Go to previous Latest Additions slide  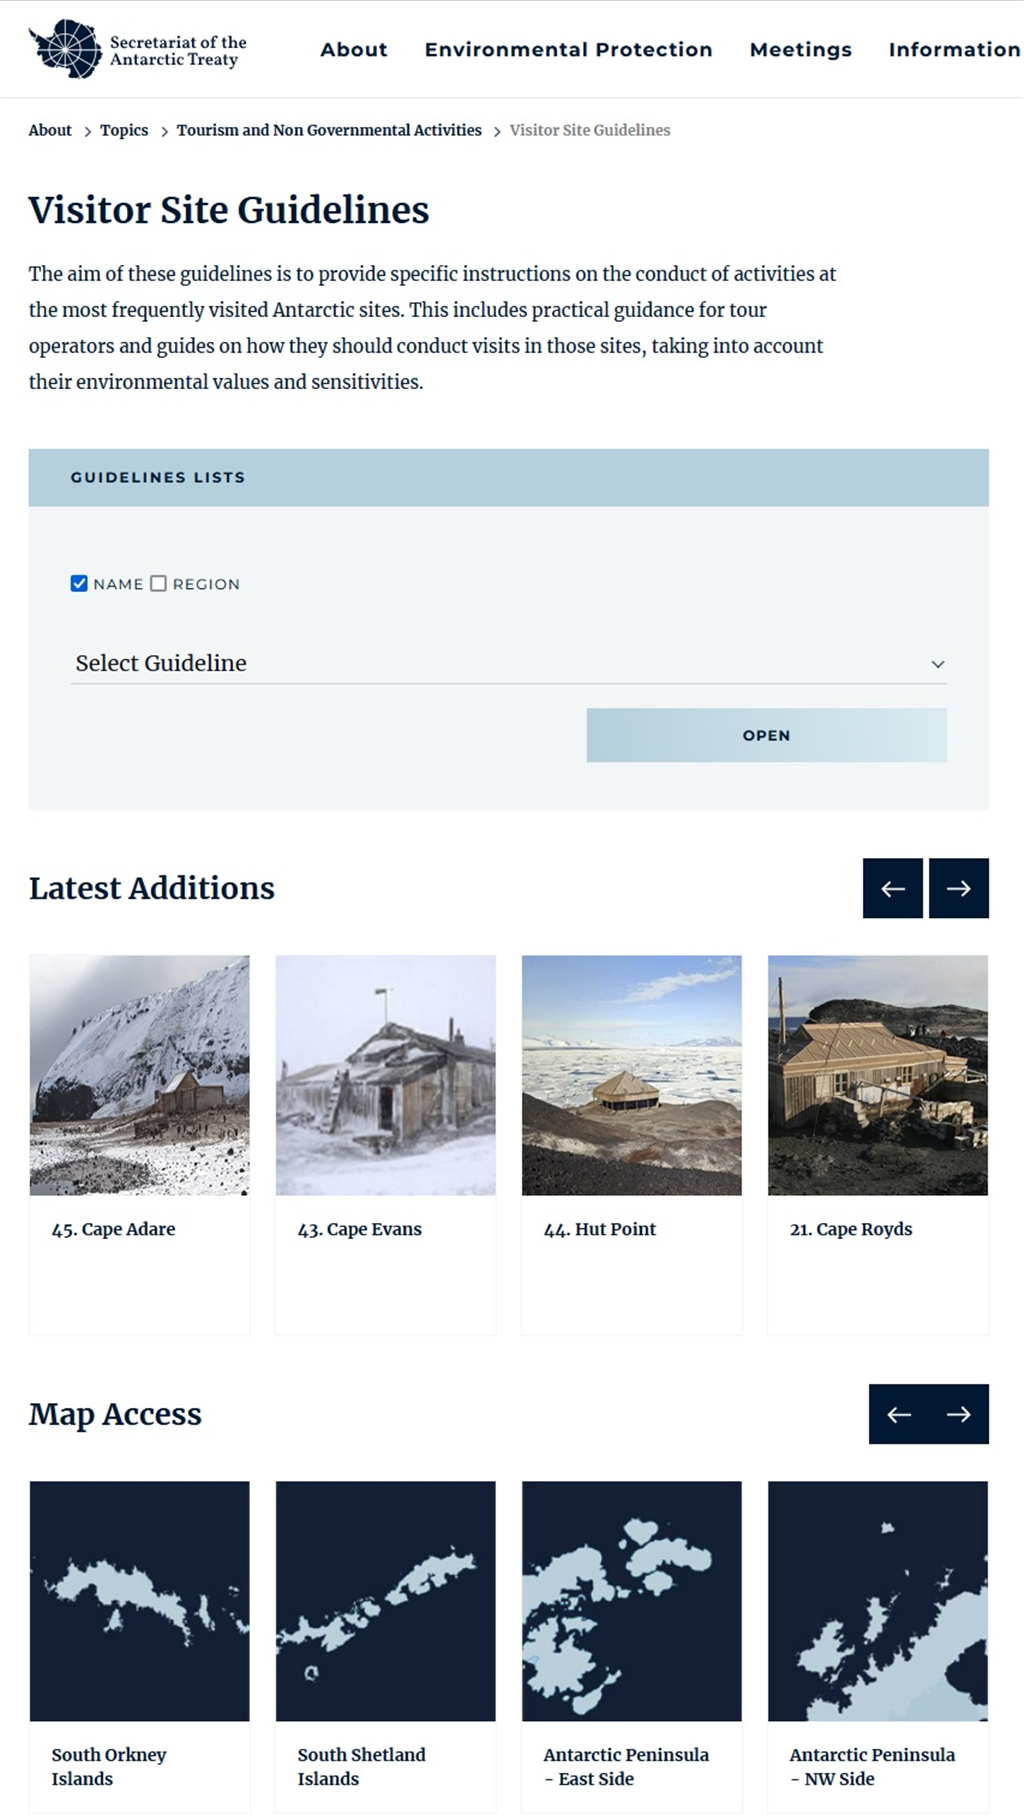[x=892, y=888]
